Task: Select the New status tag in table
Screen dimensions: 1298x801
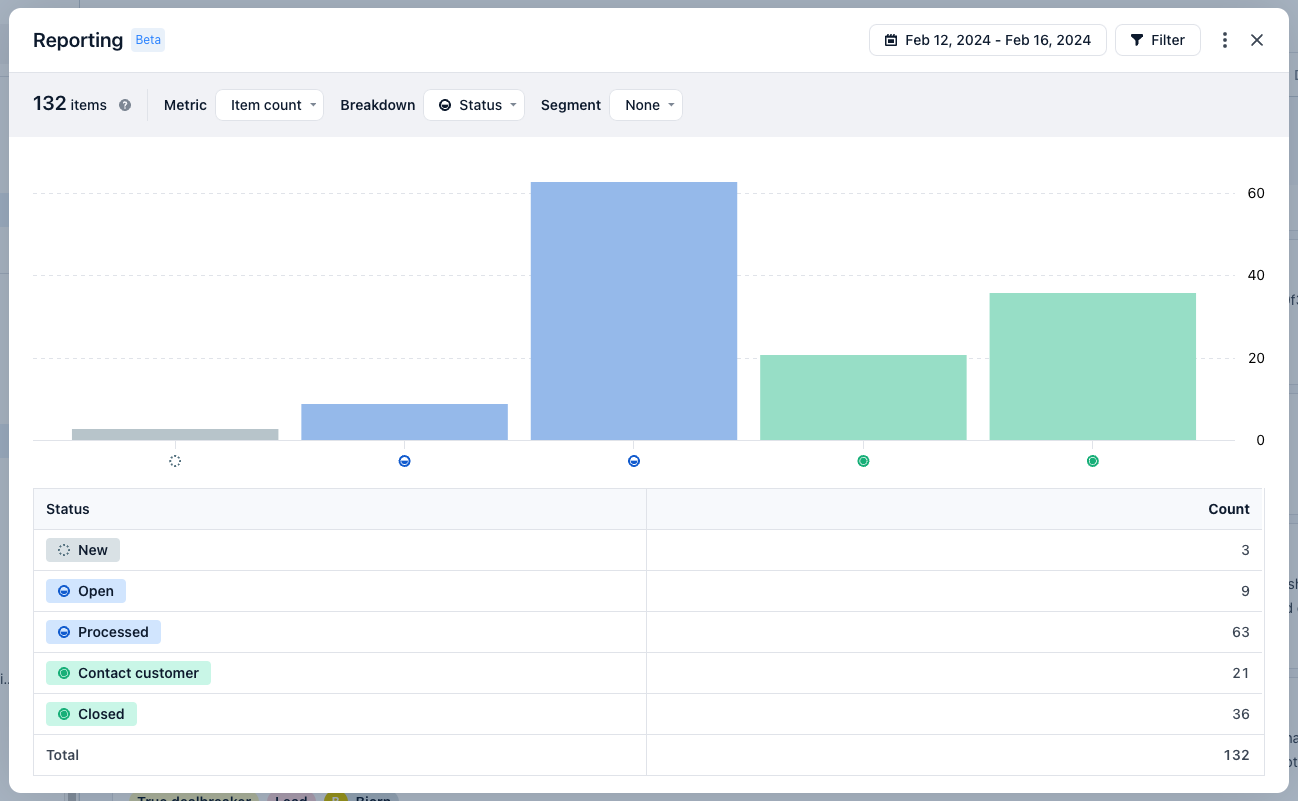Action: (x=83, y=550)
